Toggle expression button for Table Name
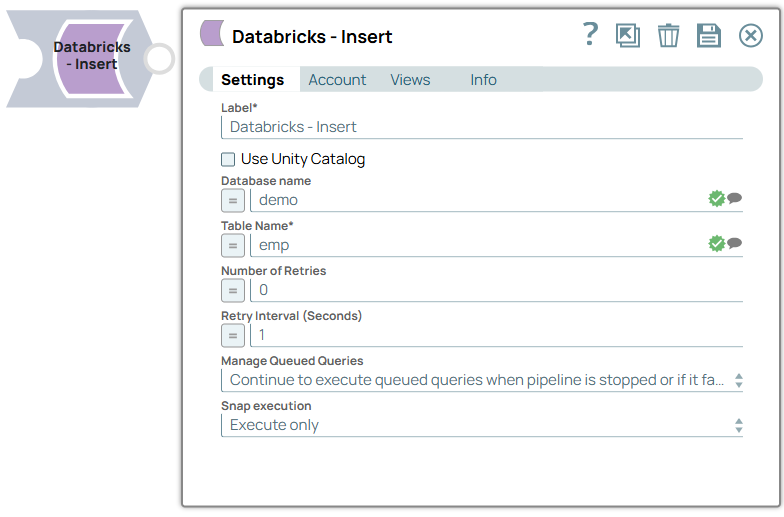The height and width of the screenshot is (517, 784). coord(232,245)
